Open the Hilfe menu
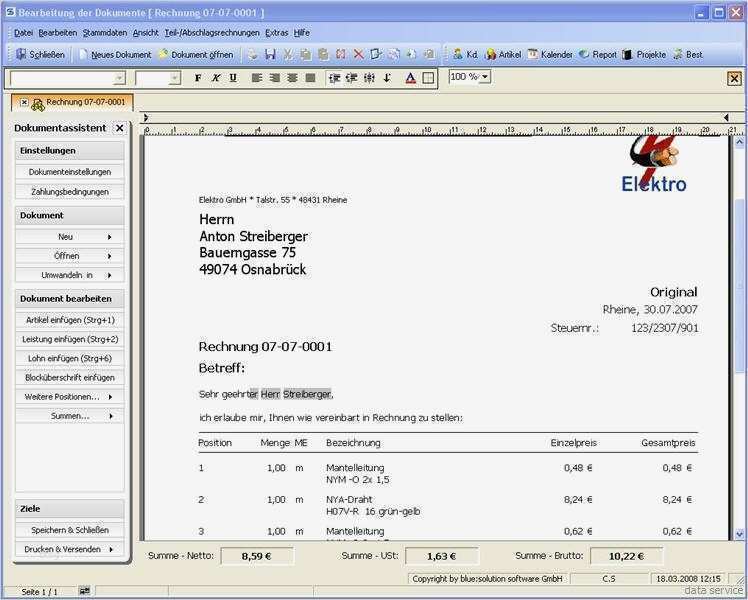The width and height of the screenshot is (748, 600). [301, 33]
